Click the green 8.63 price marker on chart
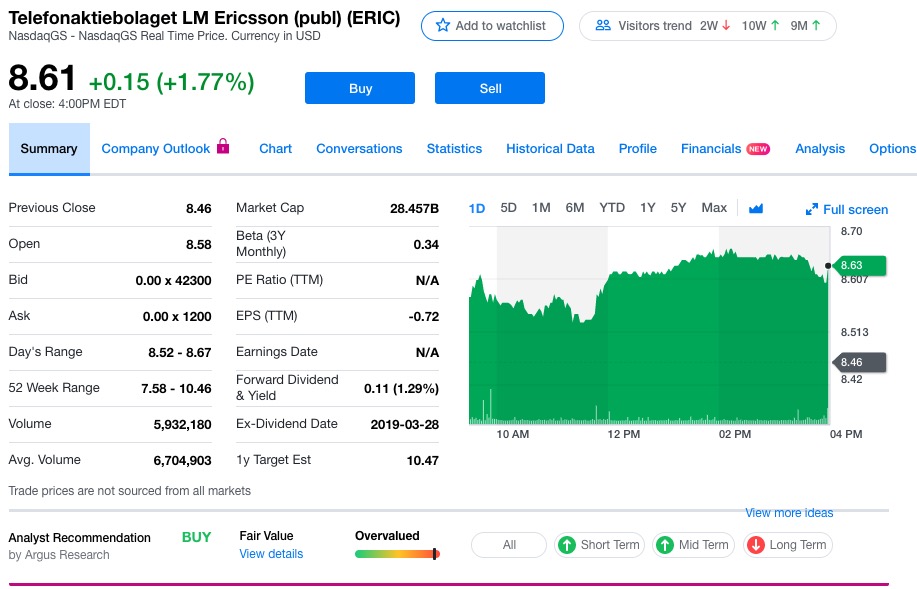This screenshot has width=917, height=589. pyautogui.click(x=859, y=266)
